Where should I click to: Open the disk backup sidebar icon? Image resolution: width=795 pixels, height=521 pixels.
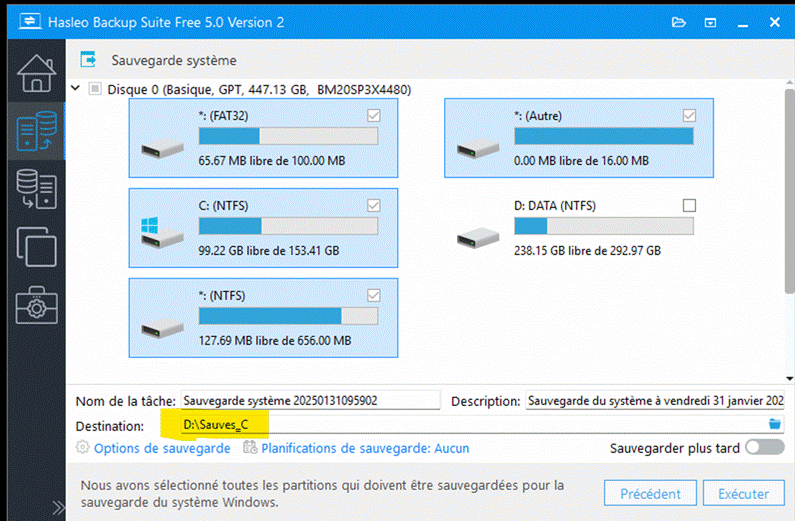pos(36,189)
